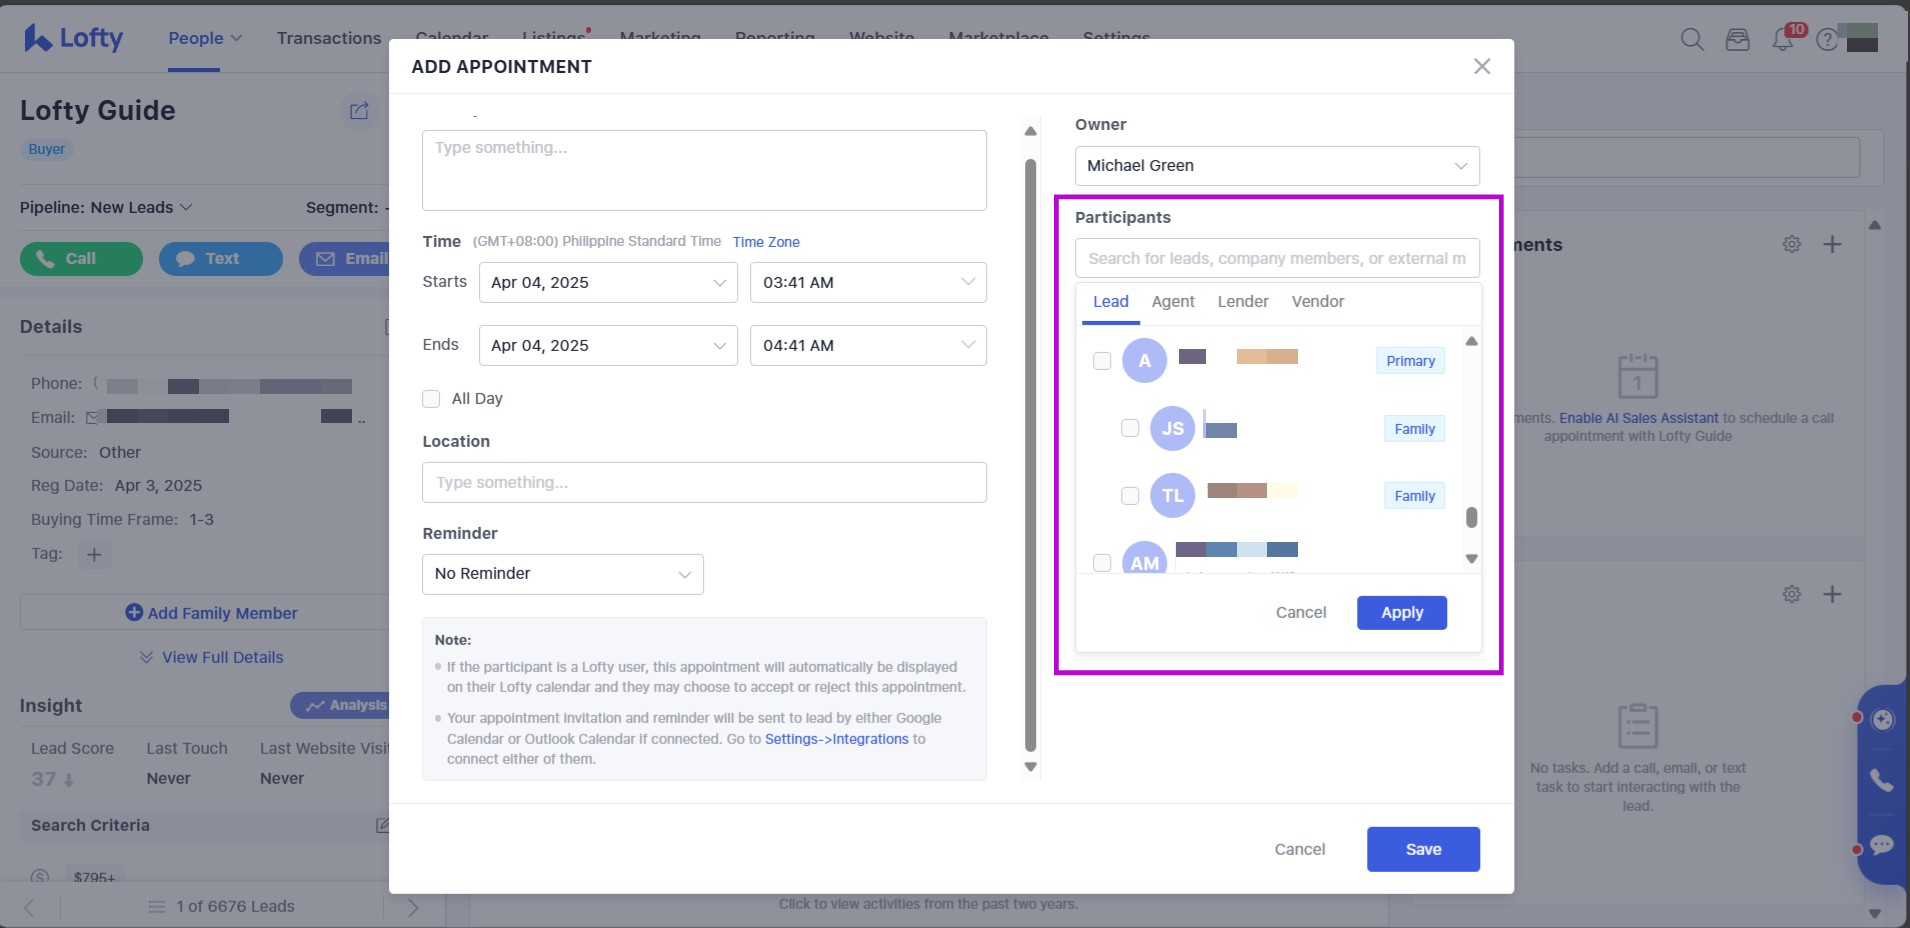The height and width of the screenshot is (928, 1910).
Task: Check the Primary lead participant checkbox
Action: pyautogui.click(x=1102, y=361)
